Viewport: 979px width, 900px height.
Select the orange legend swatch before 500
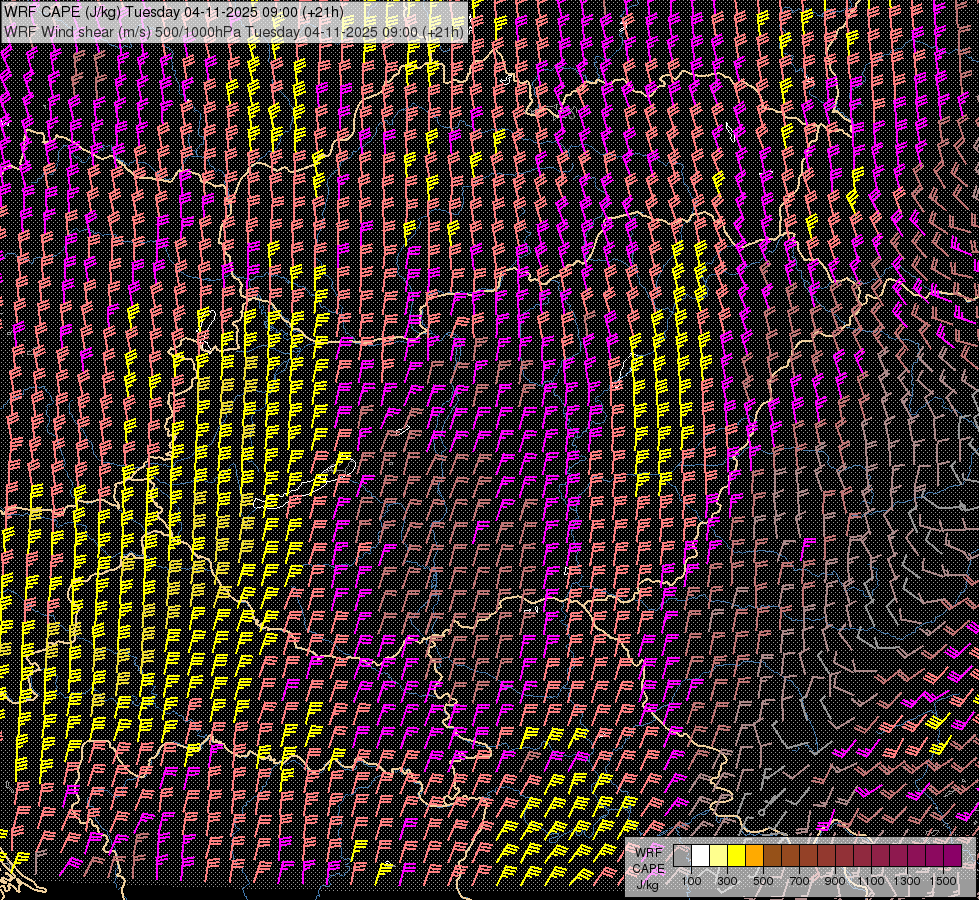tap(754, 855)
